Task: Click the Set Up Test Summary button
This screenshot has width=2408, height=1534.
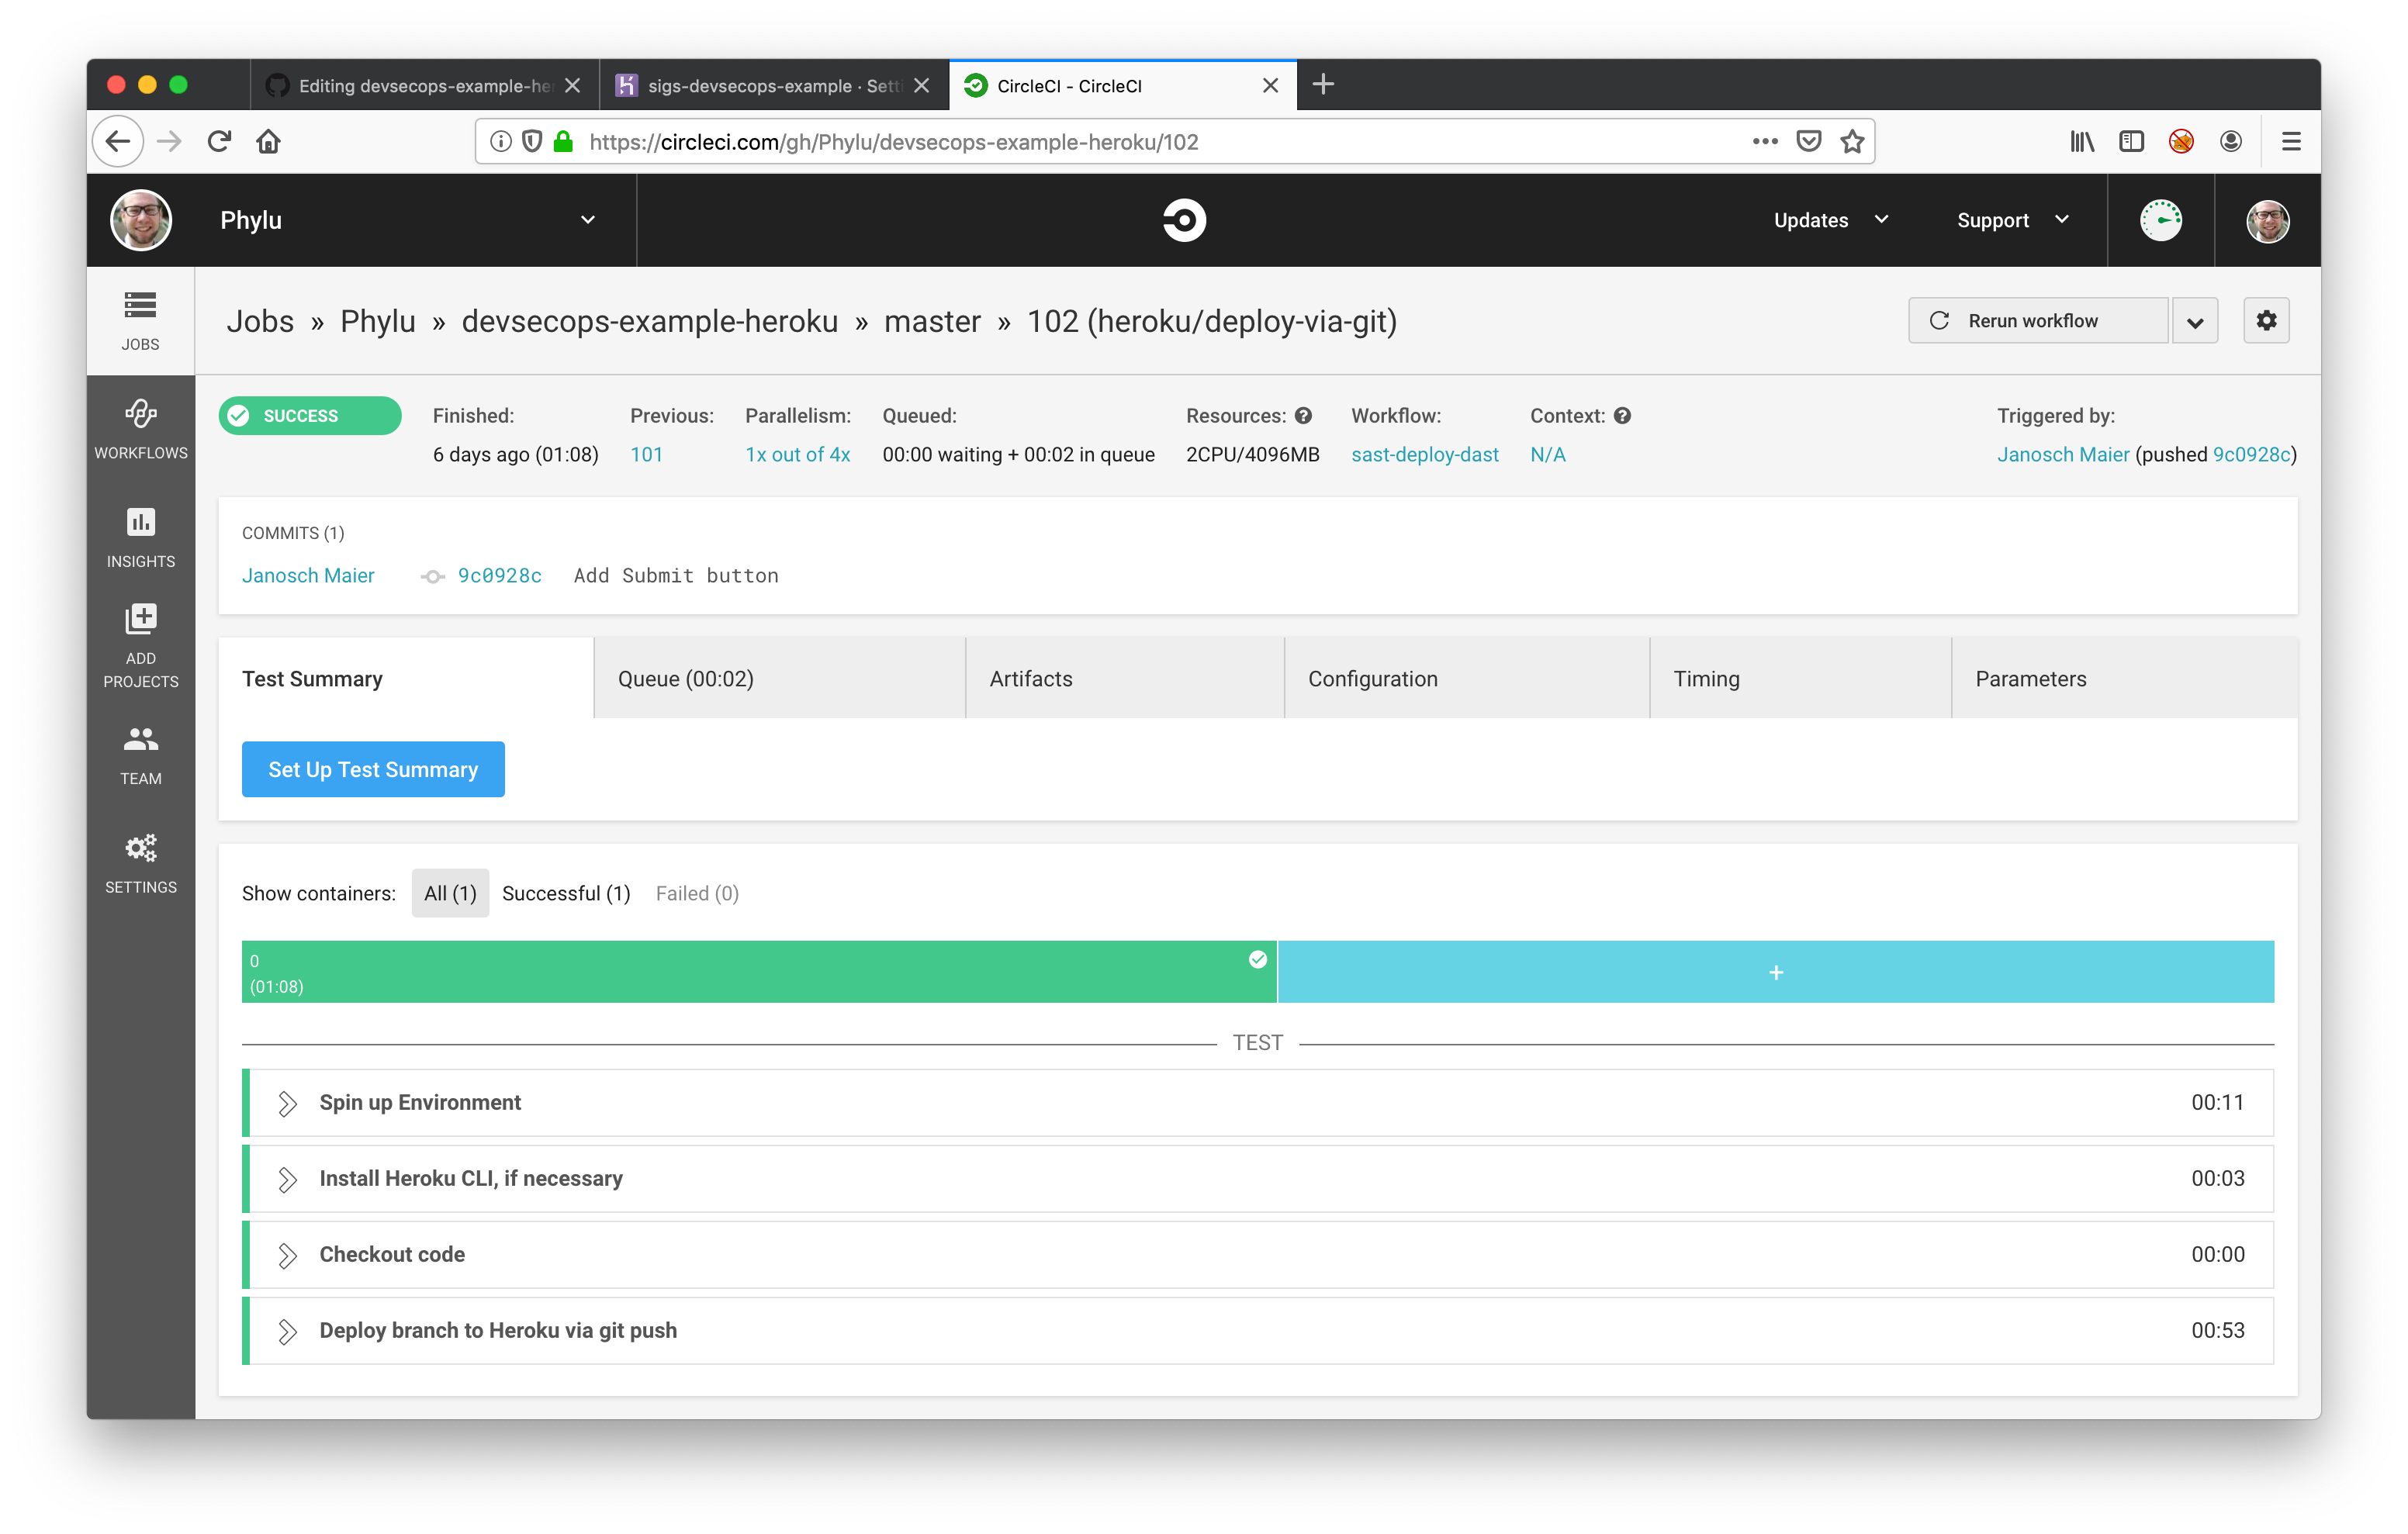Action: (373, 769)
